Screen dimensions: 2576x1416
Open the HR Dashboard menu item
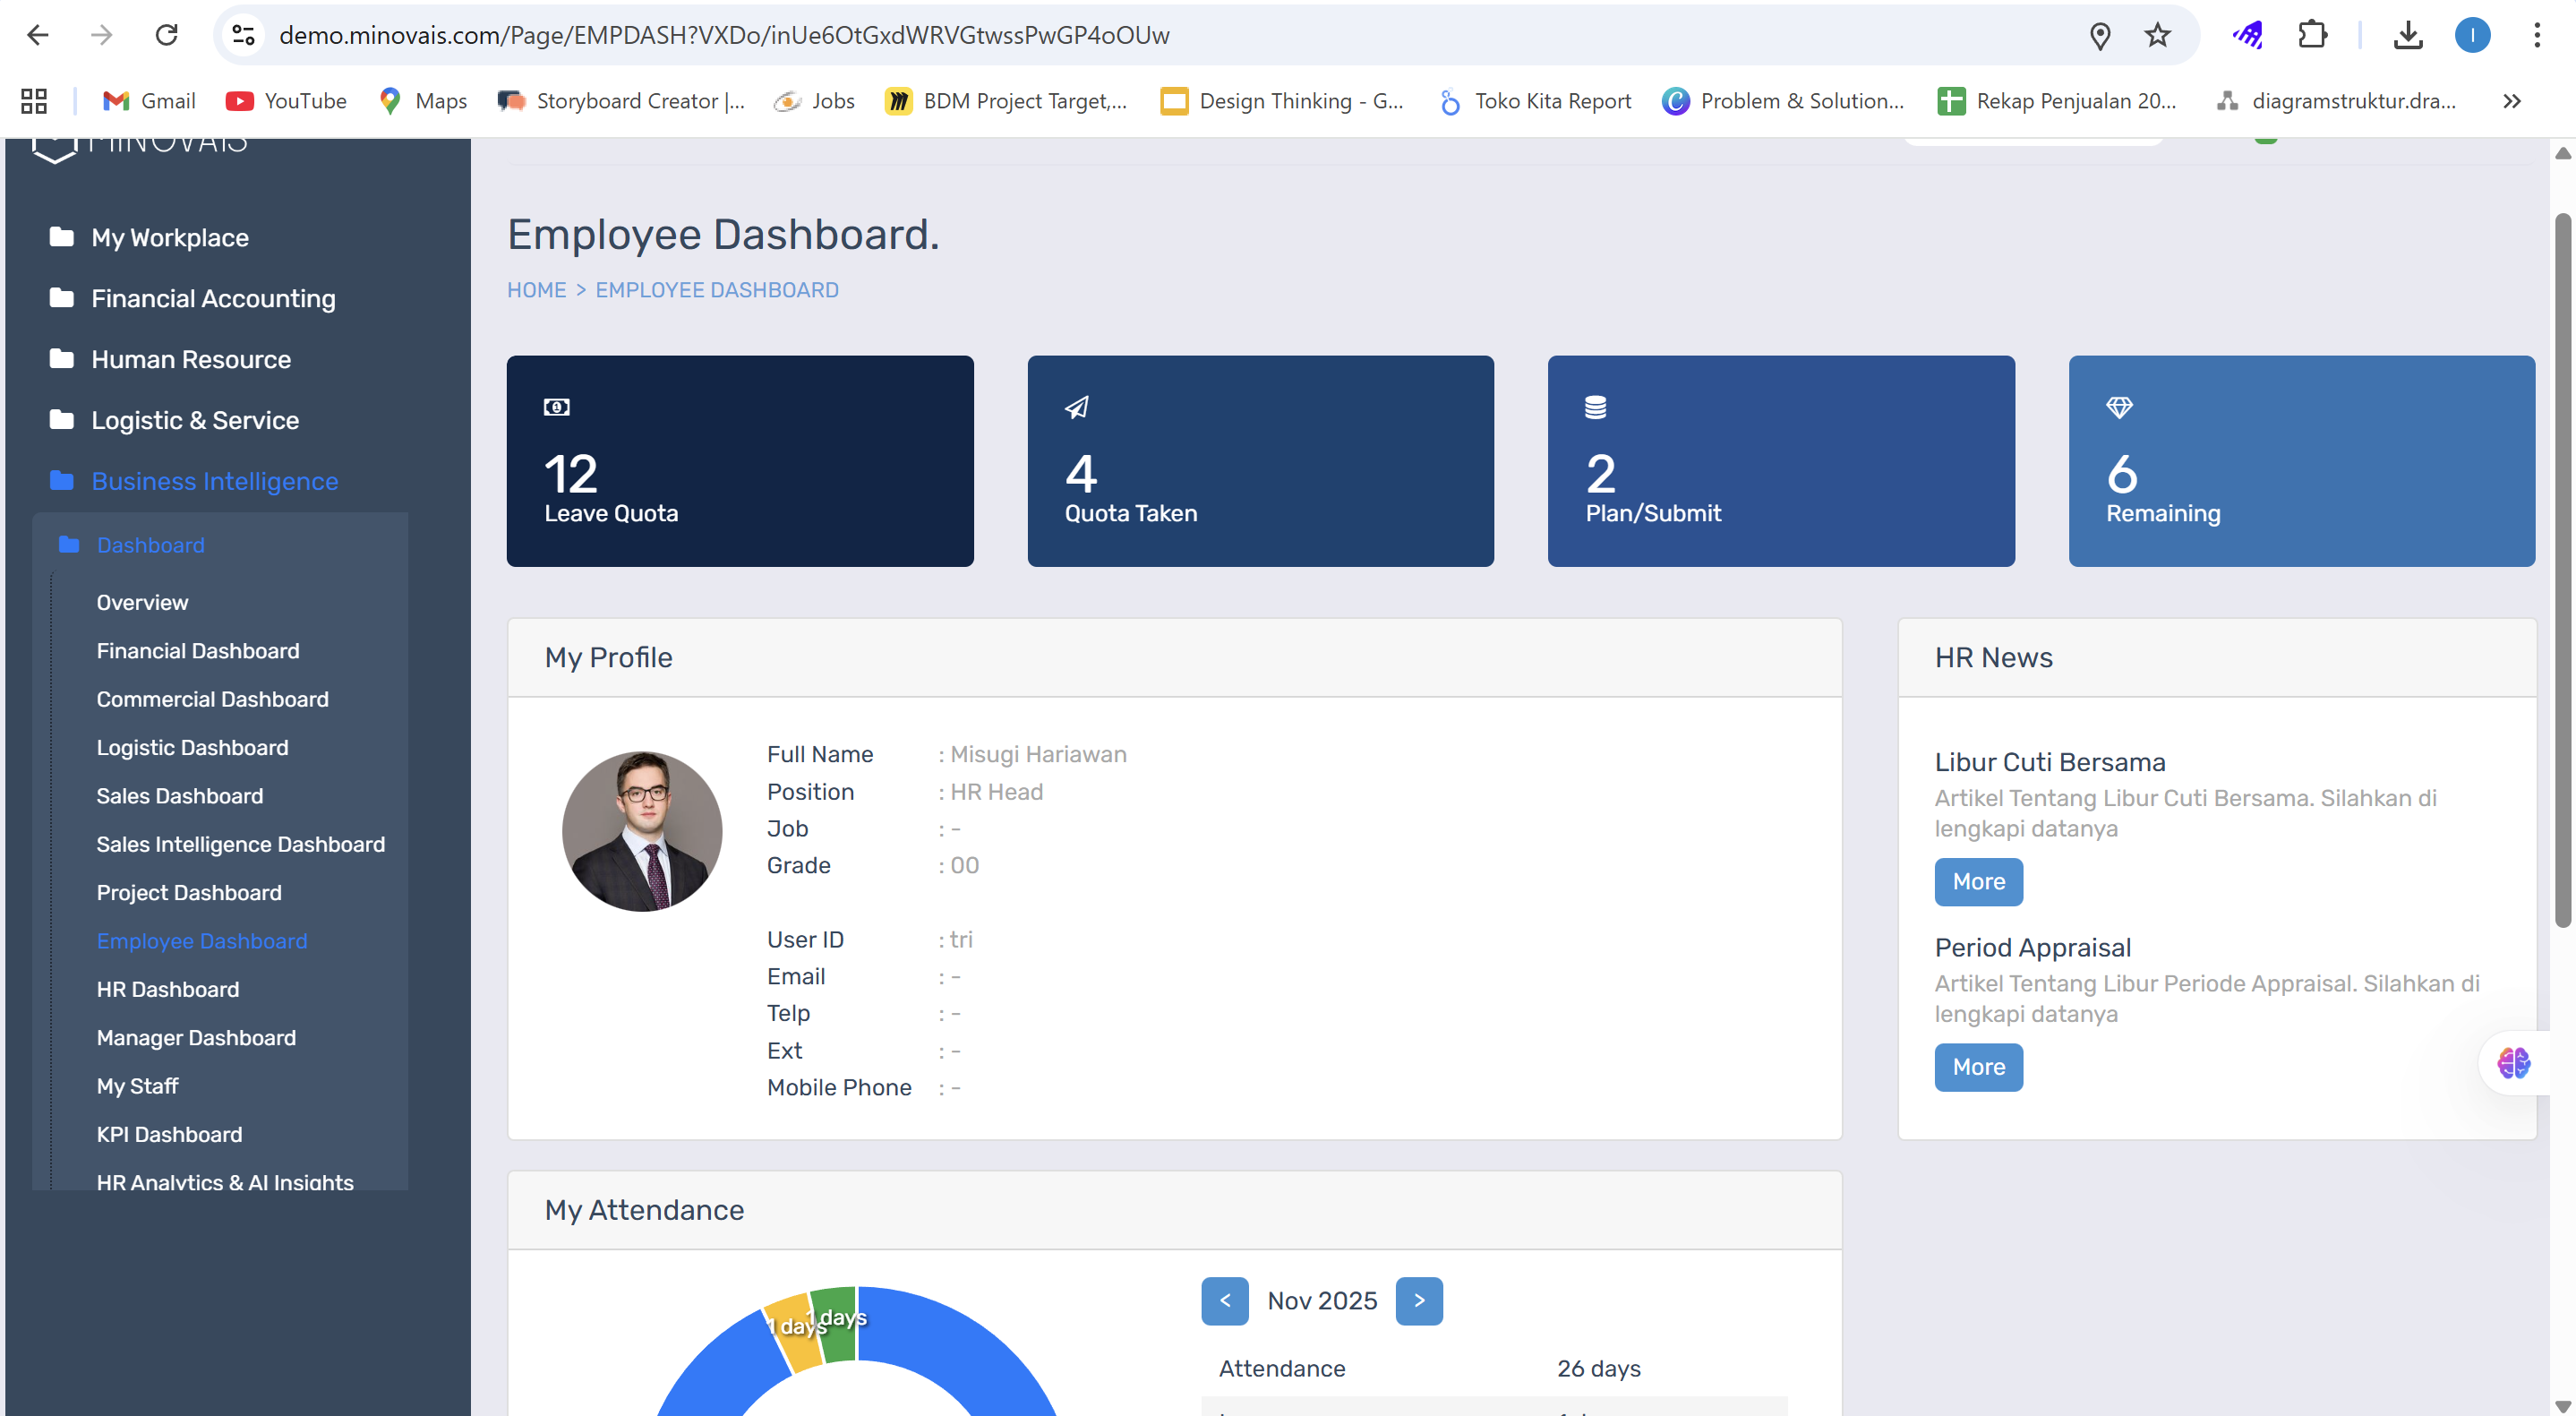tap(167, 989)
